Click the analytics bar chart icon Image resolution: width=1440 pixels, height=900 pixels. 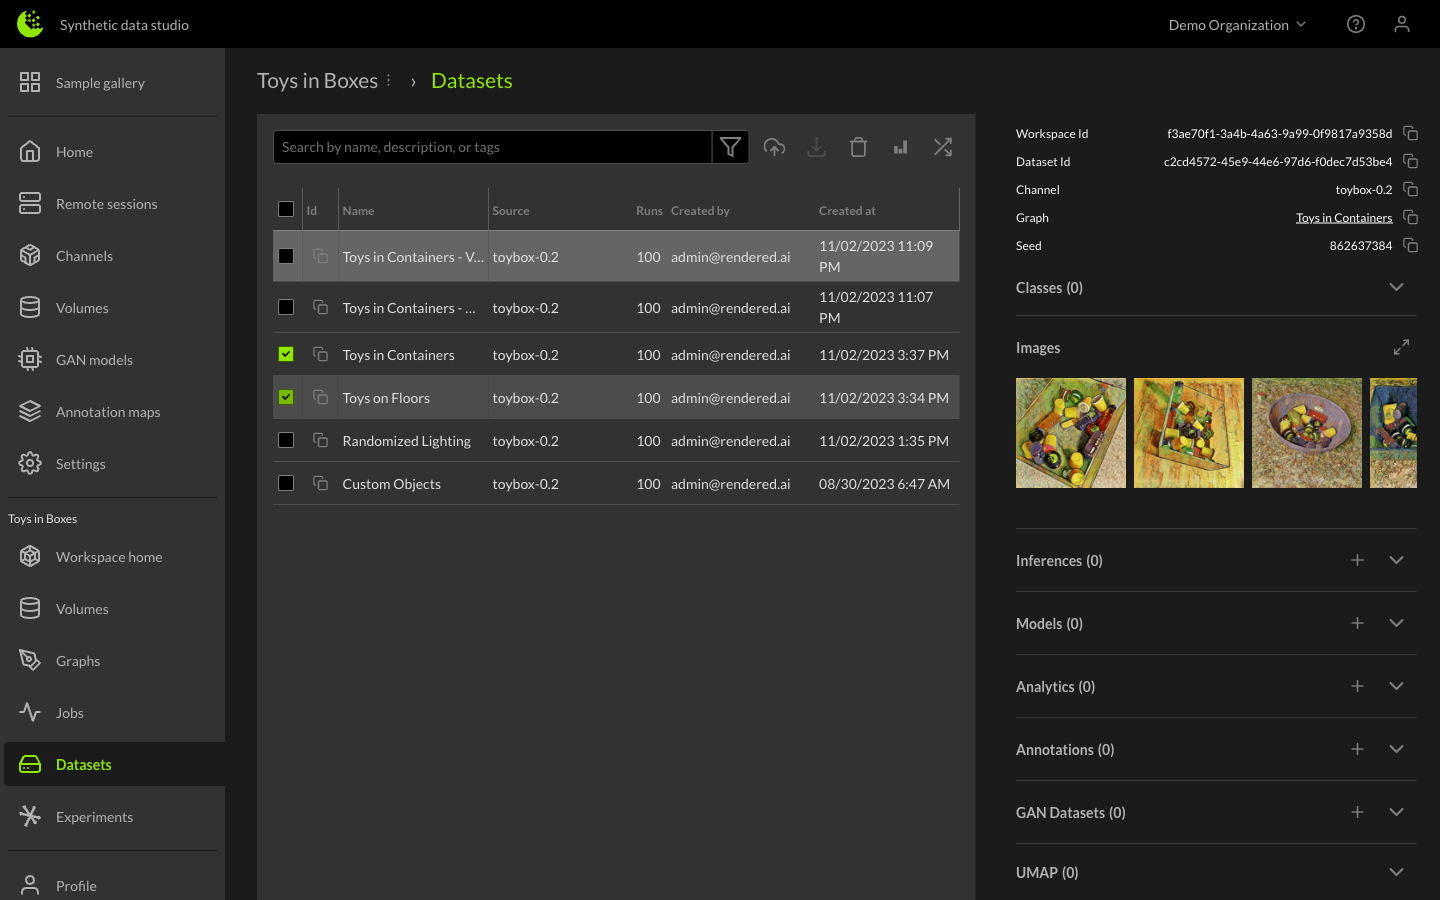click(900, 147)
